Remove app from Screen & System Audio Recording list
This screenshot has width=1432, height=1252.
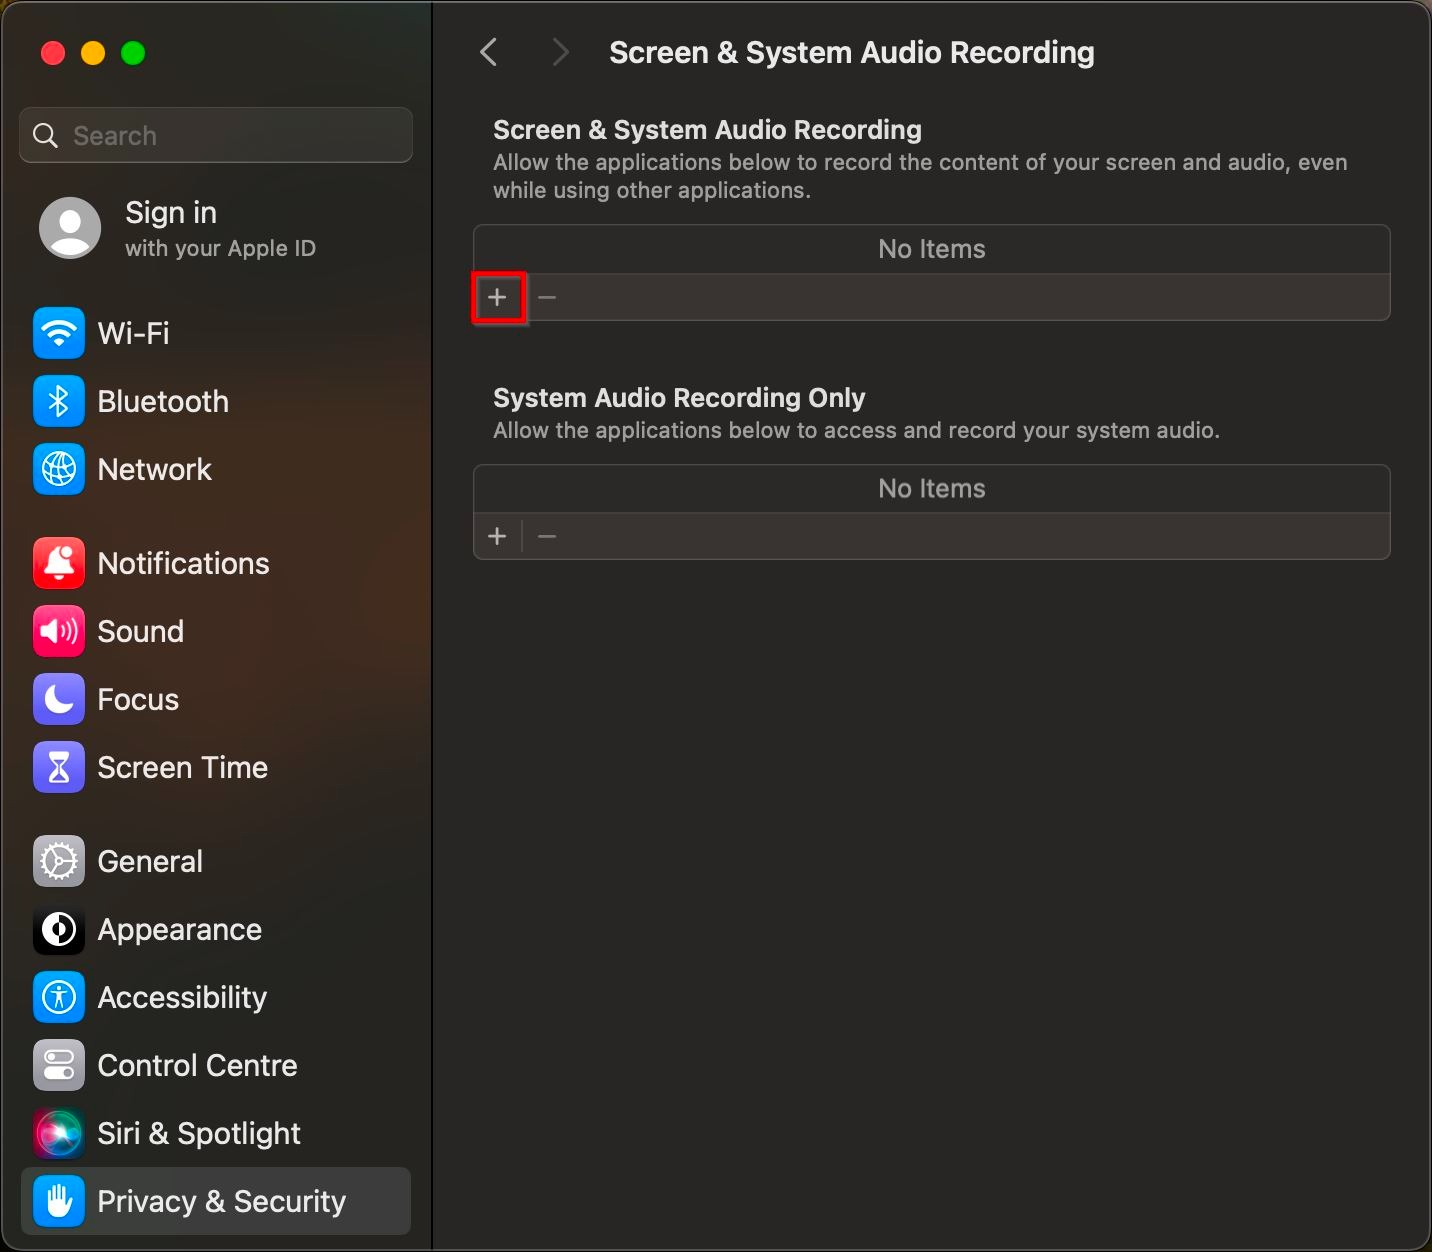pos(547,297)
